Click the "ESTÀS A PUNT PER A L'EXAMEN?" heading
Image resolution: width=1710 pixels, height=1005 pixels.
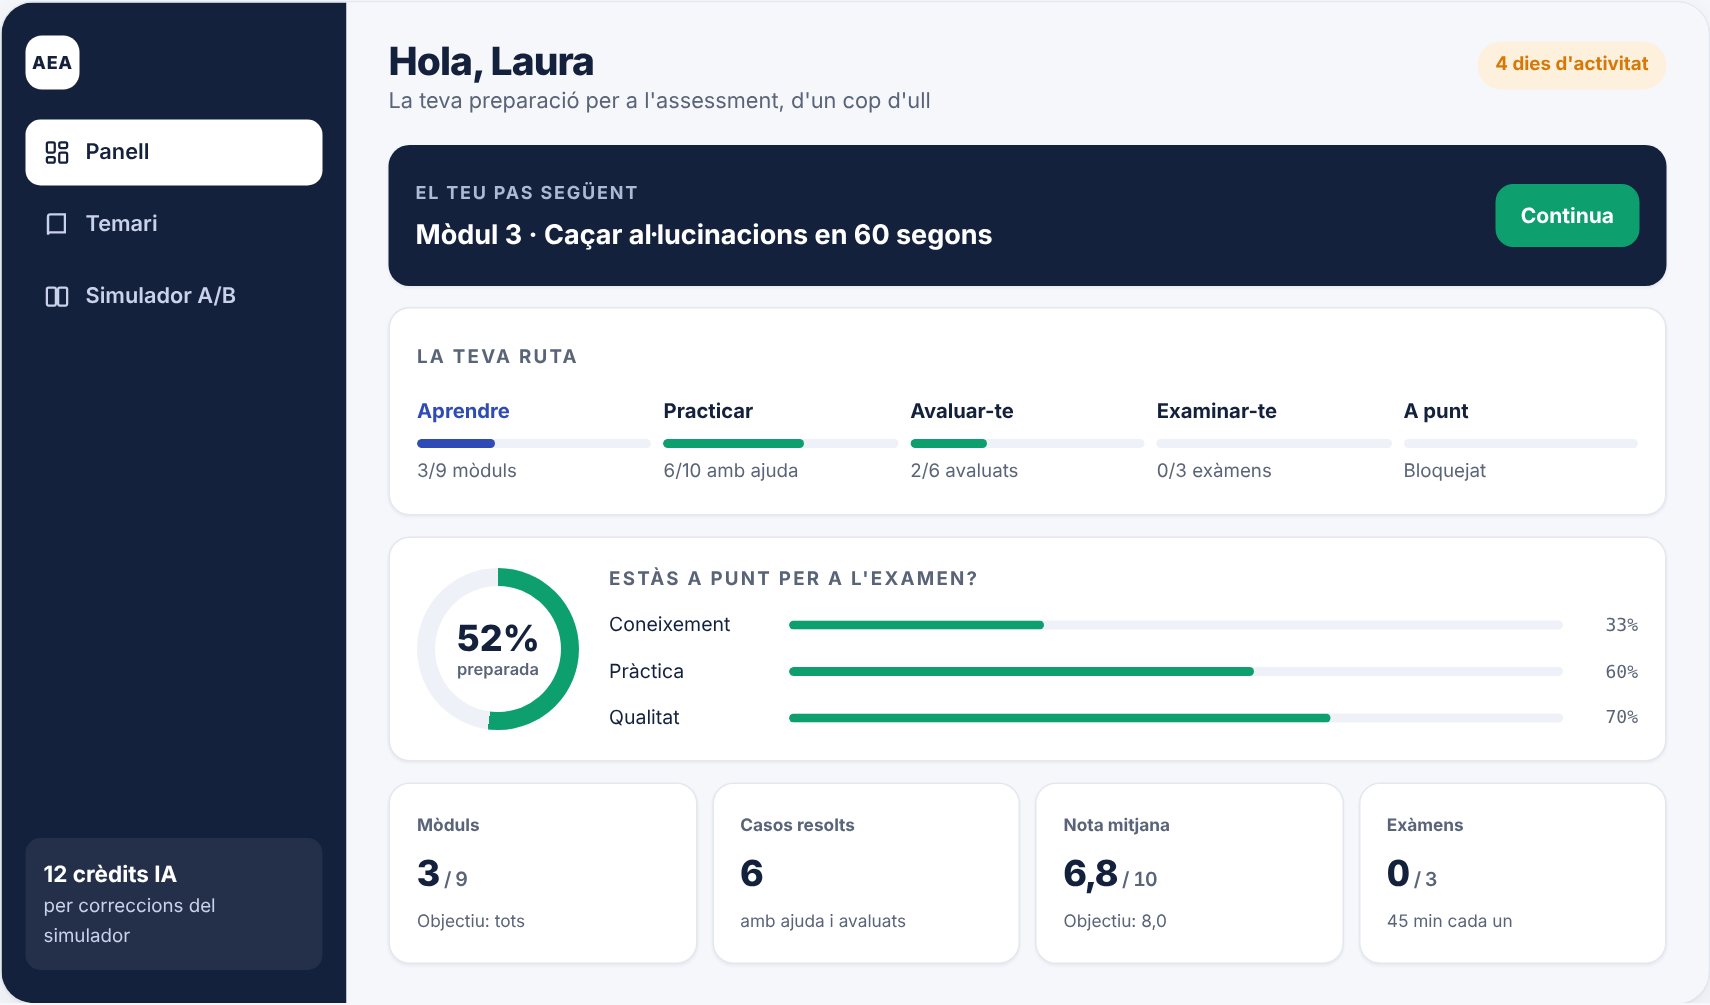tap(793, 579)
